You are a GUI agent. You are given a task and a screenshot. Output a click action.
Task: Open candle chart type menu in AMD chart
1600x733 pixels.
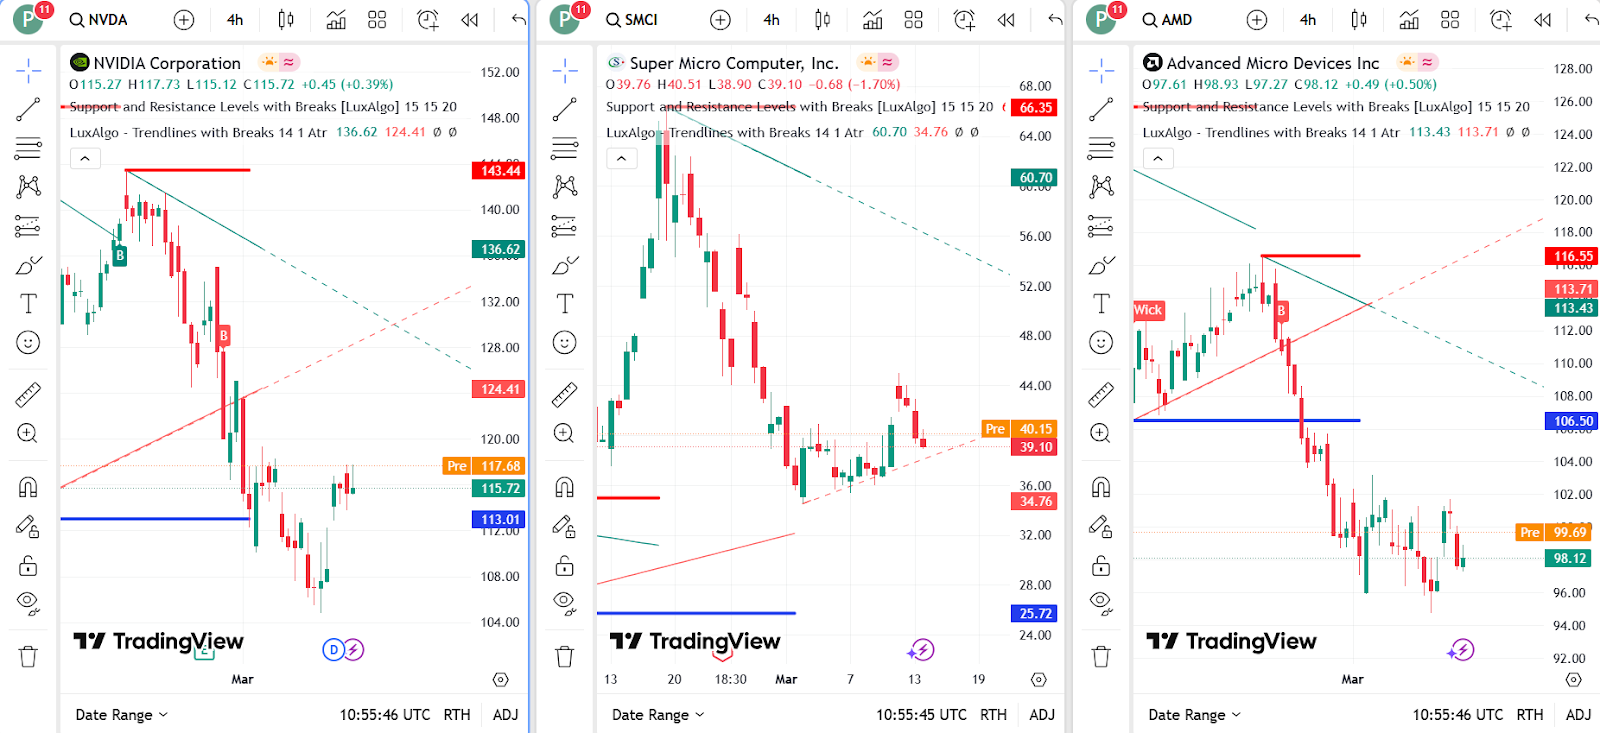tap(1359, 20)
